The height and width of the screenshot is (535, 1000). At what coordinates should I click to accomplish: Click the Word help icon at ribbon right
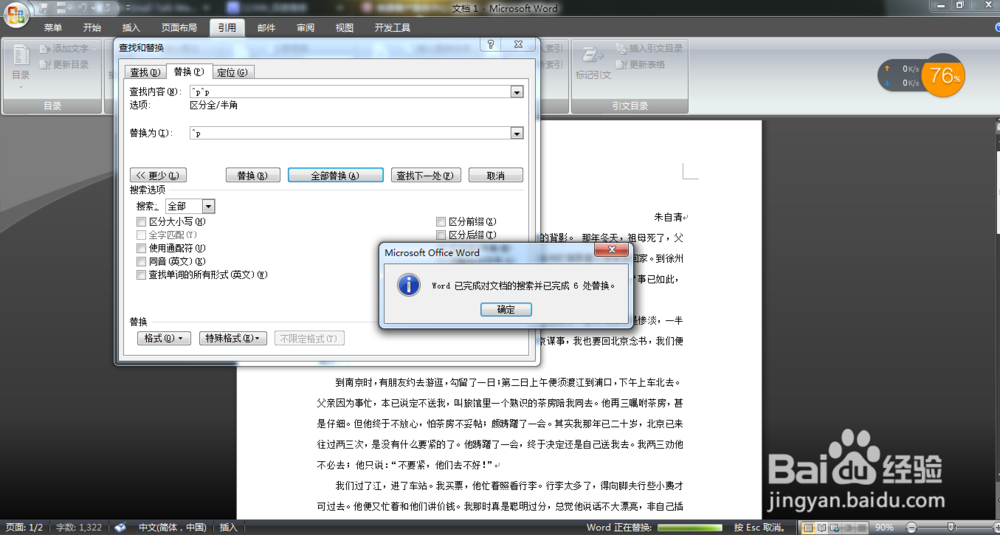tap(997, 27)
